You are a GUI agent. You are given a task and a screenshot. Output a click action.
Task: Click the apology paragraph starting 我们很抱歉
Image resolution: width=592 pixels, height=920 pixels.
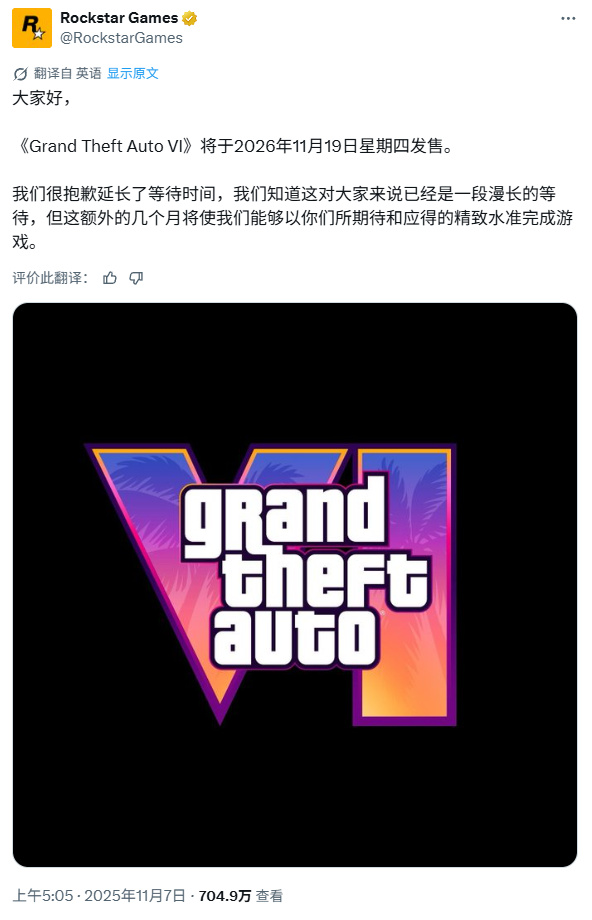[x=293, y=218]
